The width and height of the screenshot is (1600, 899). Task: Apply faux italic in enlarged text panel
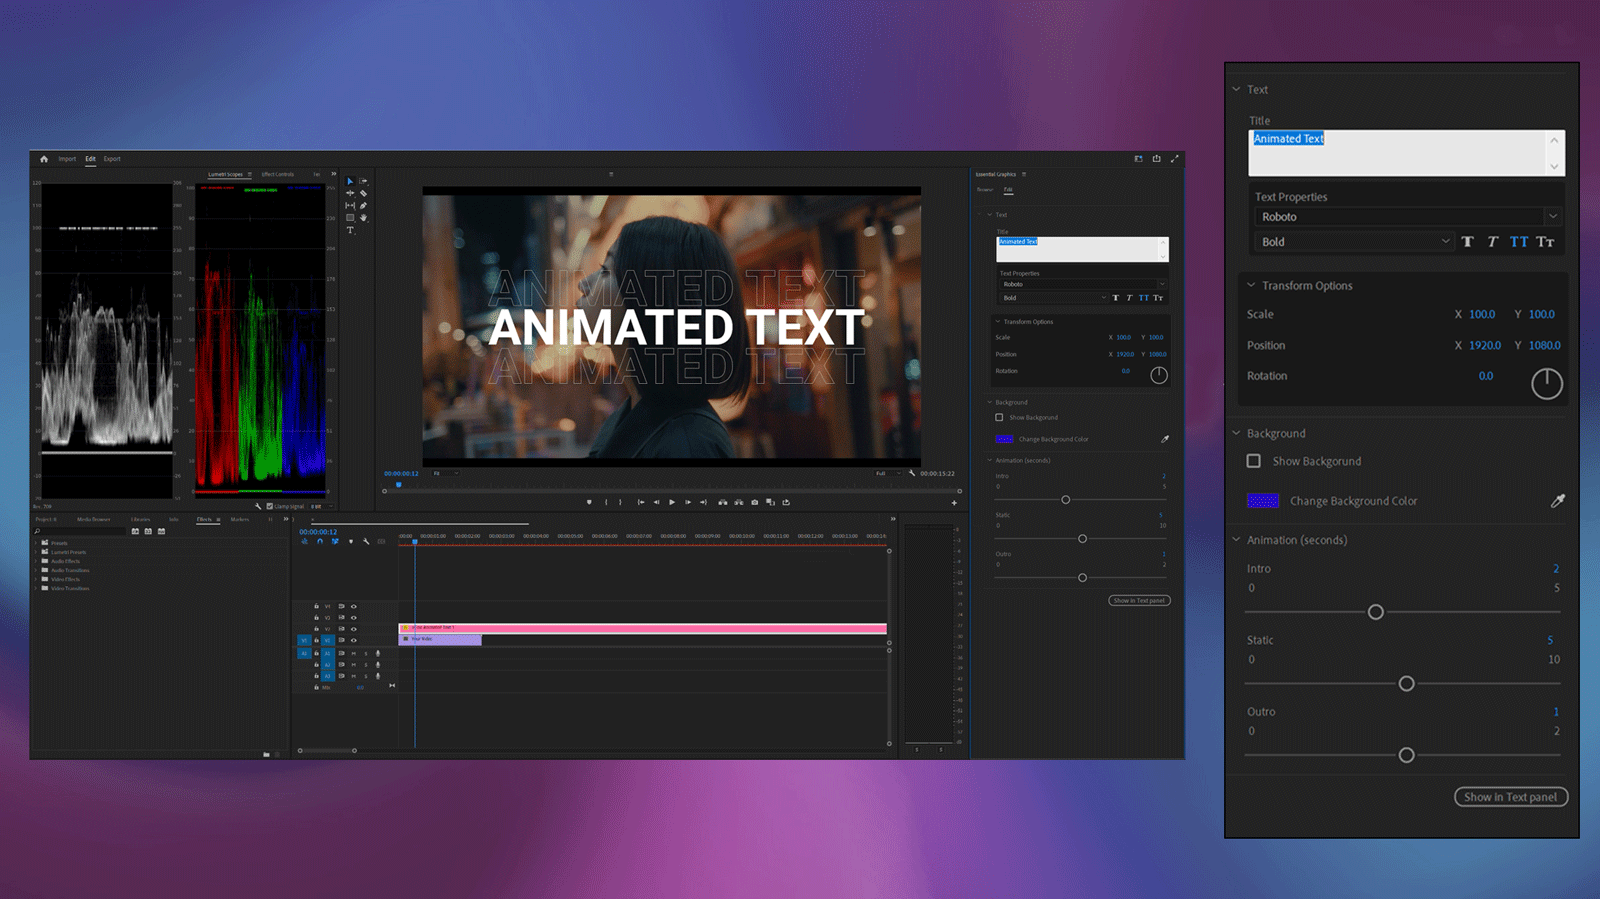pos(1493,242)
